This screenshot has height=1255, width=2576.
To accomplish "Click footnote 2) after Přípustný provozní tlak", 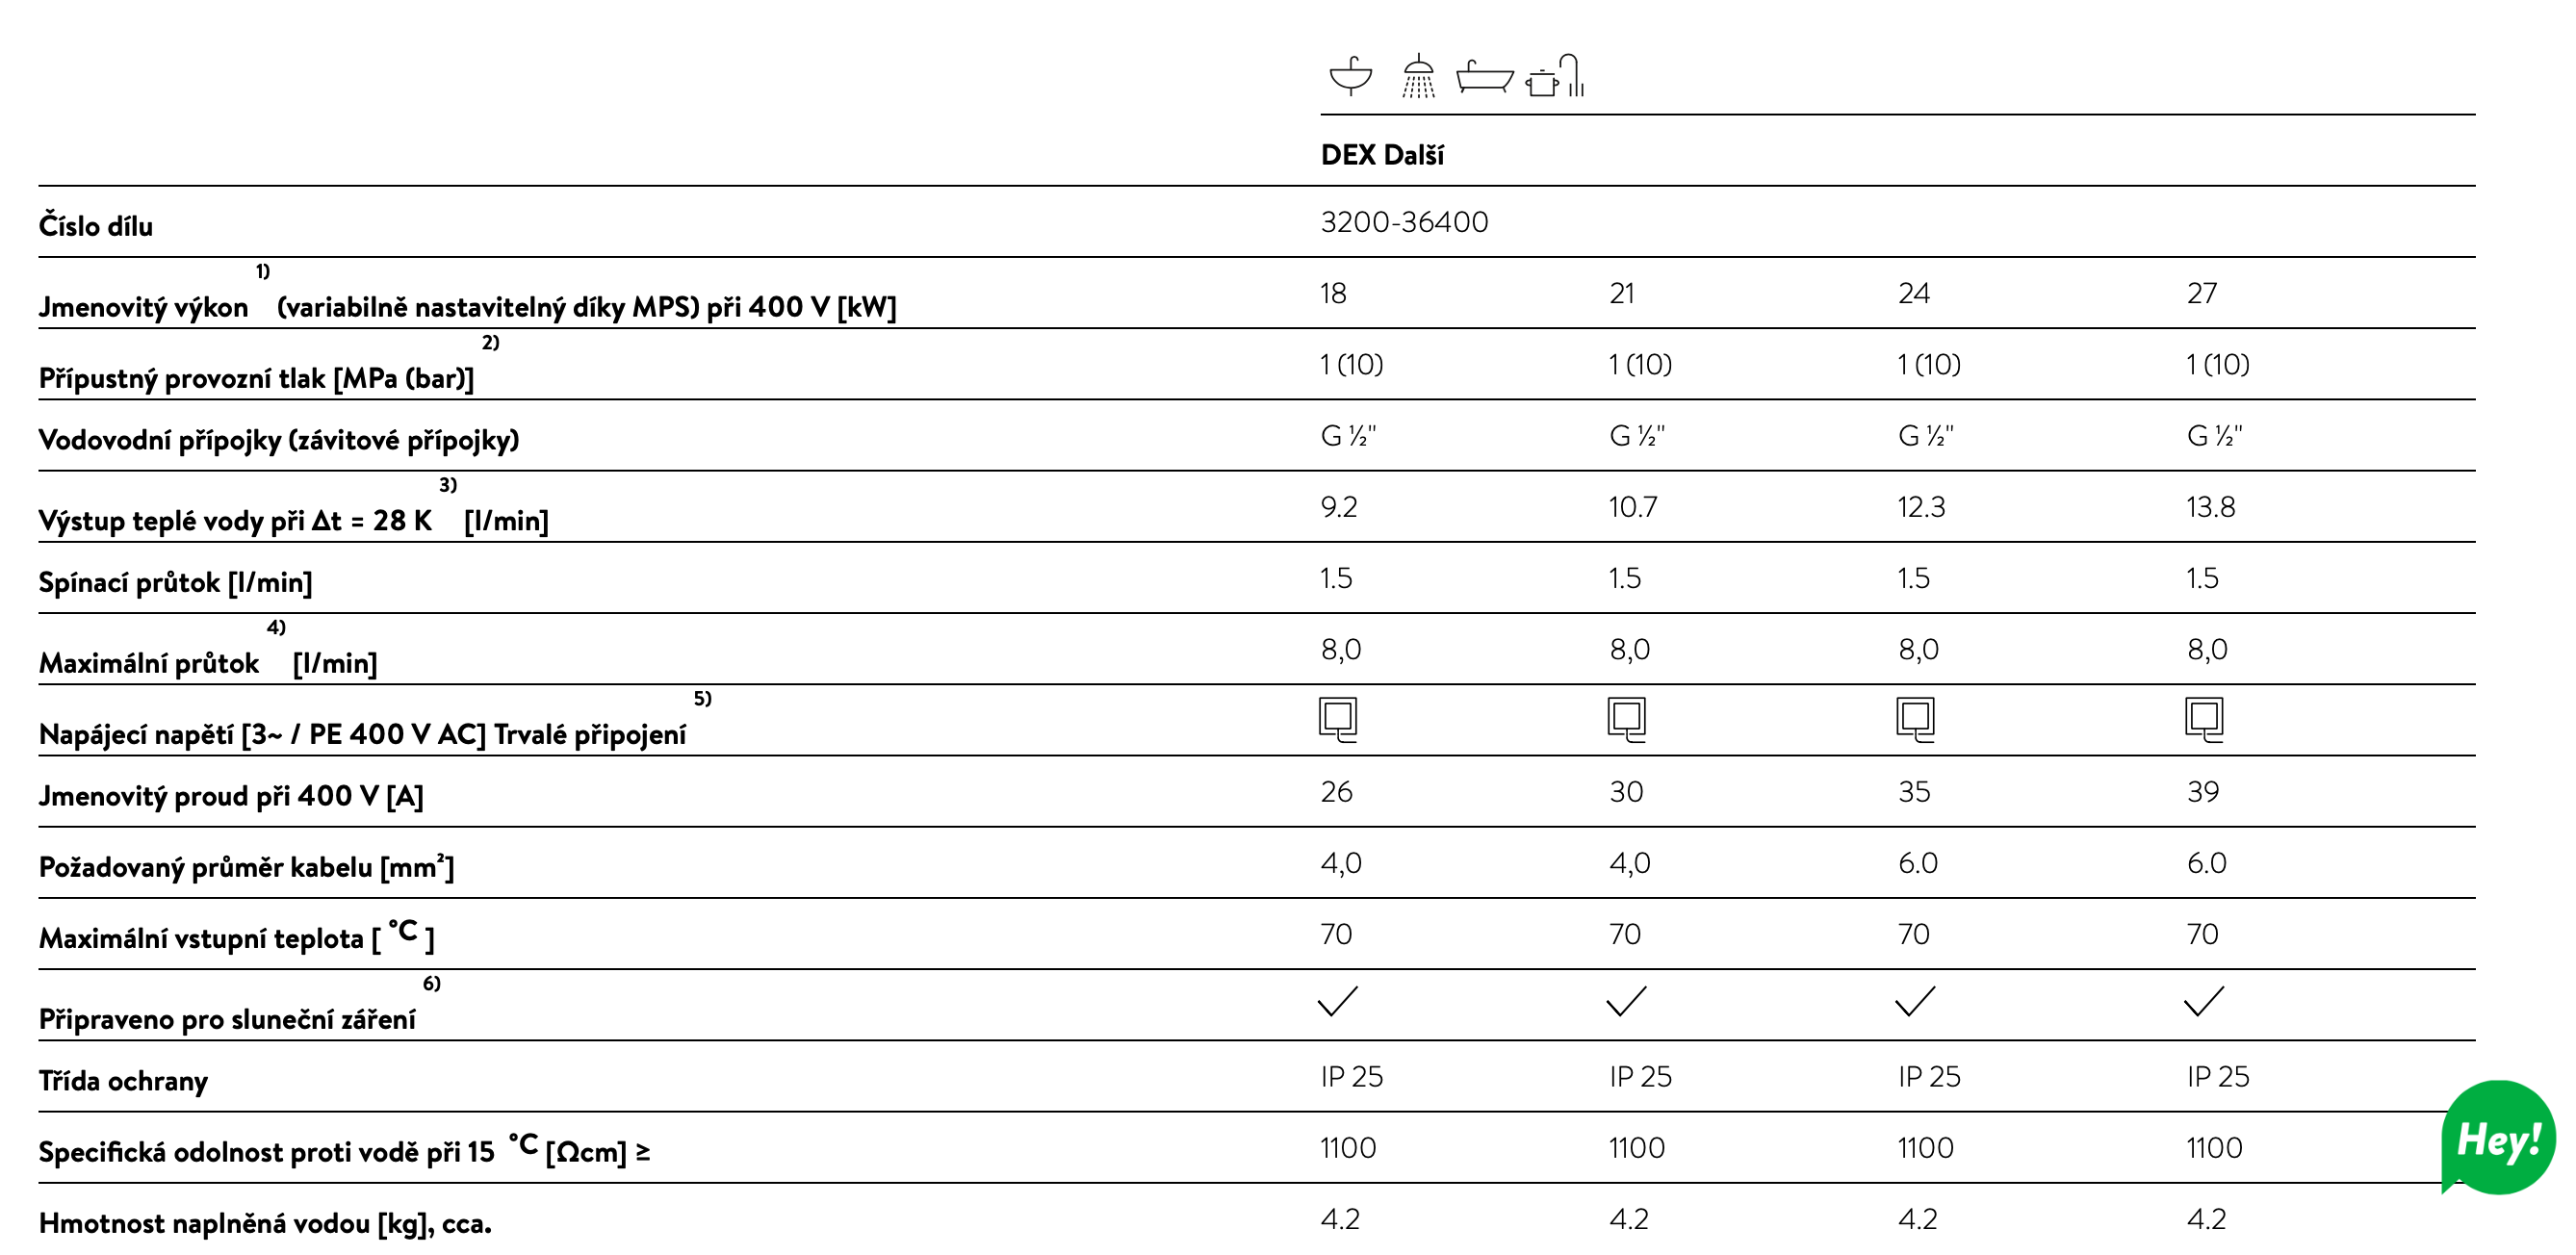I will (x=490, y=342).
